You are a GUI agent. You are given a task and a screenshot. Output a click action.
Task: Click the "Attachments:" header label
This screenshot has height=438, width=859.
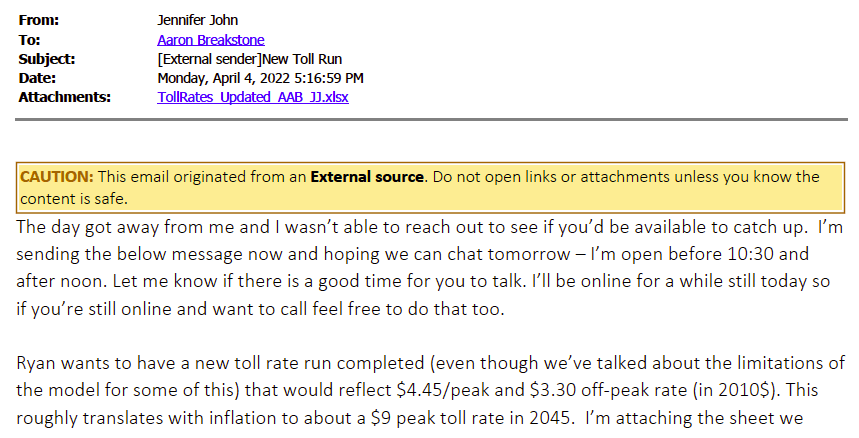[65, 97]
